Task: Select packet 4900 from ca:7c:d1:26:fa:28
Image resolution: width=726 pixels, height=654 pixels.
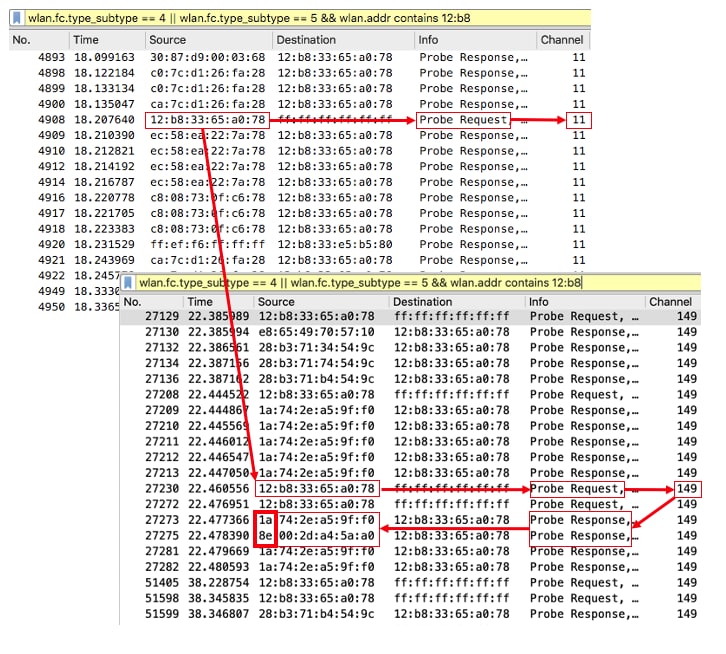Action: (x=300, y=104)
